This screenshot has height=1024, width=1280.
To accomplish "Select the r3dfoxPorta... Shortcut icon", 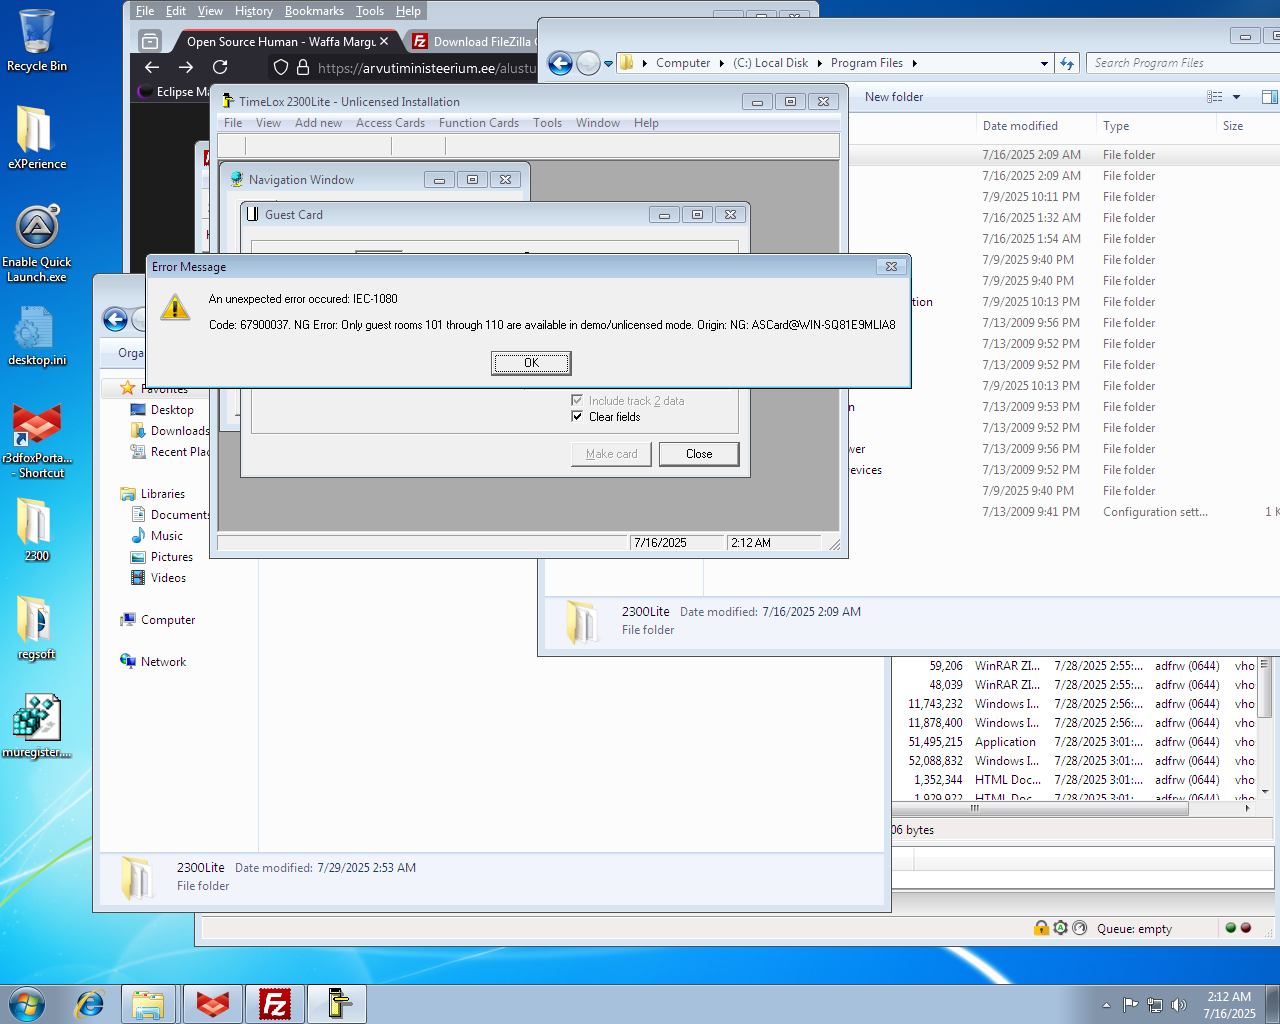I will pos(37,440).
